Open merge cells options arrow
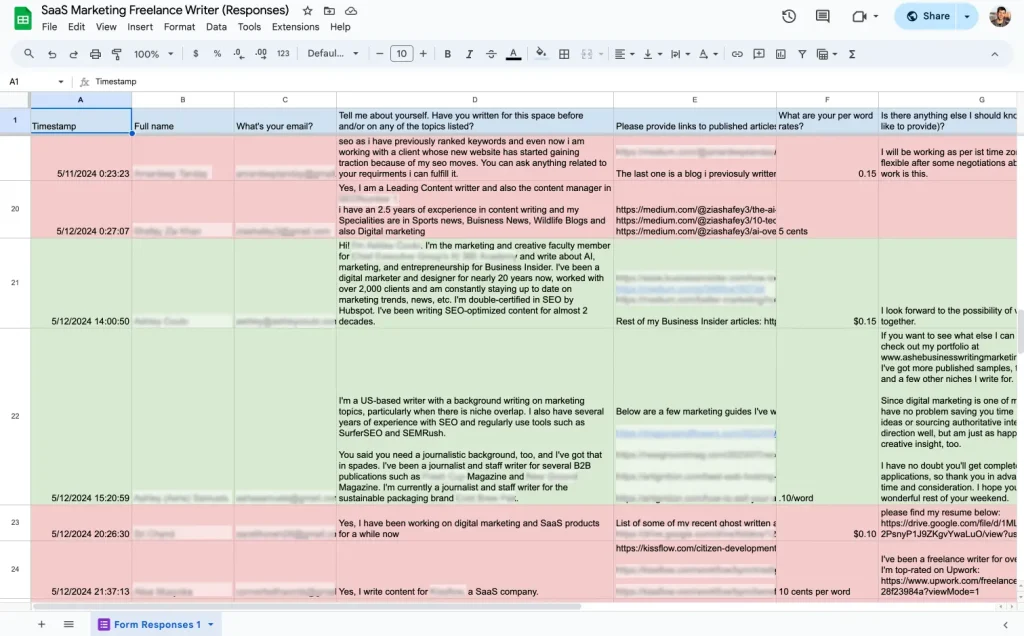The width and height of the screenshot is (1024, 636). point(601,54)
